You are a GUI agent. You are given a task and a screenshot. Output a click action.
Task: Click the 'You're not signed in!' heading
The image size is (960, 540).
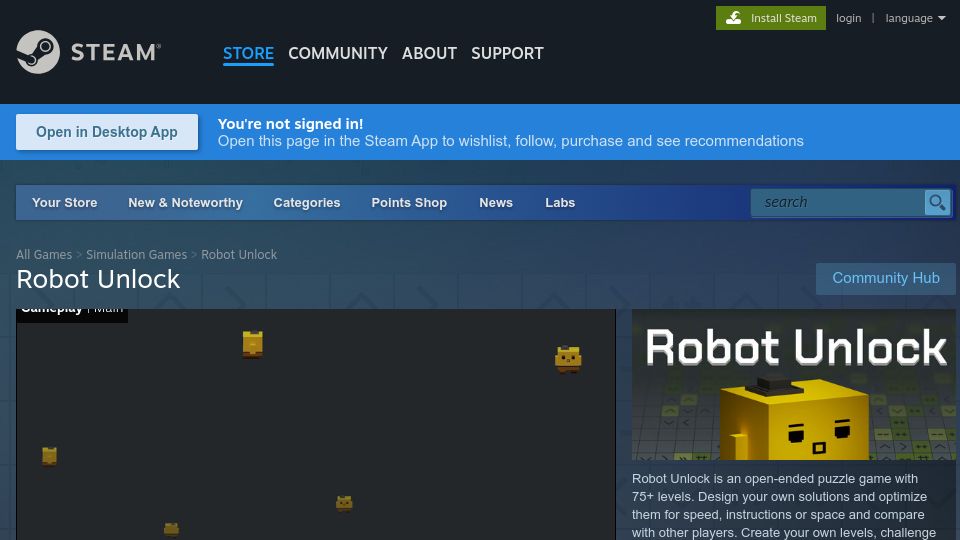290,124
